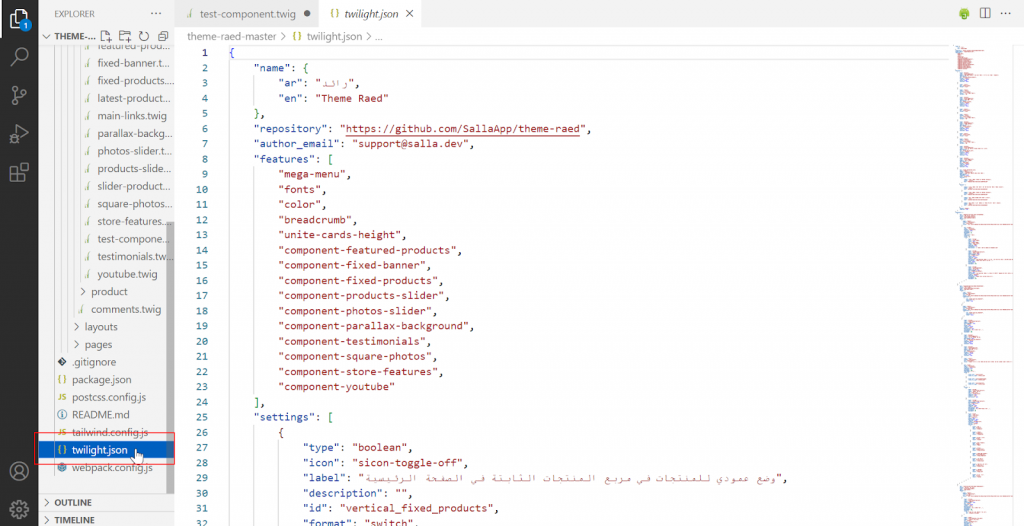1024x526 pixels.
Task: Open test-component twig file in explorer
Action: click(x=133, y=239)
